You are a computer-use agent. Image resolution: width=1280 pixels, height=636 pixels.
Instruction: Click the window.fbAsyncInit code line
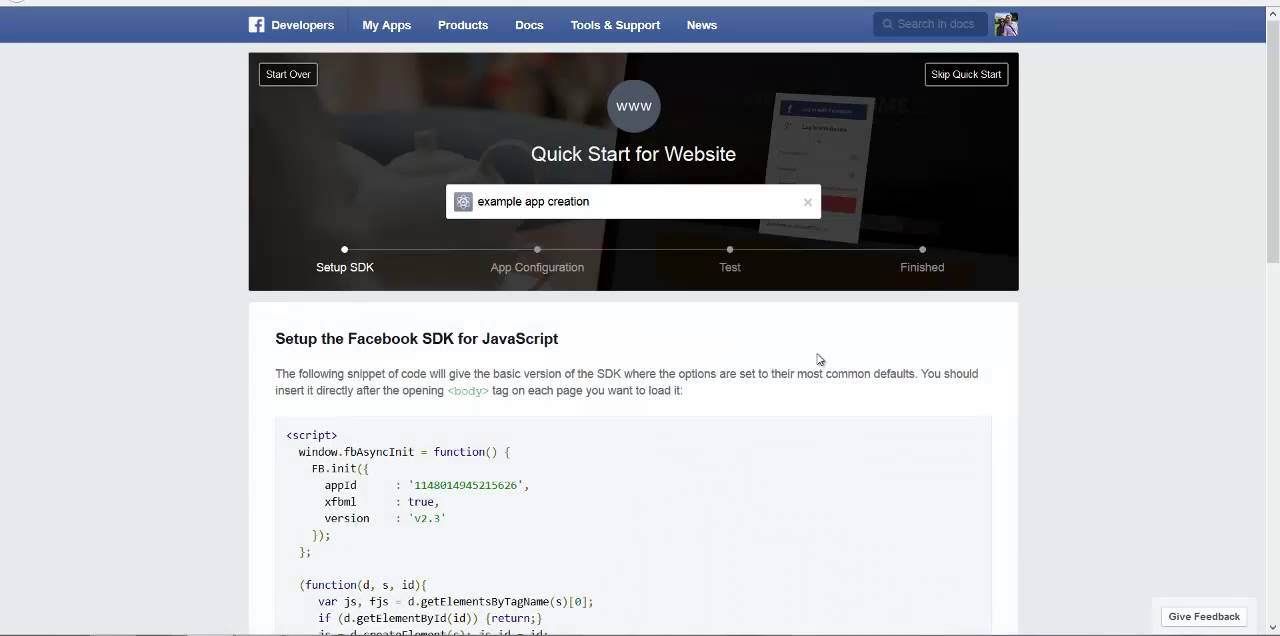(x=404, y=452)
